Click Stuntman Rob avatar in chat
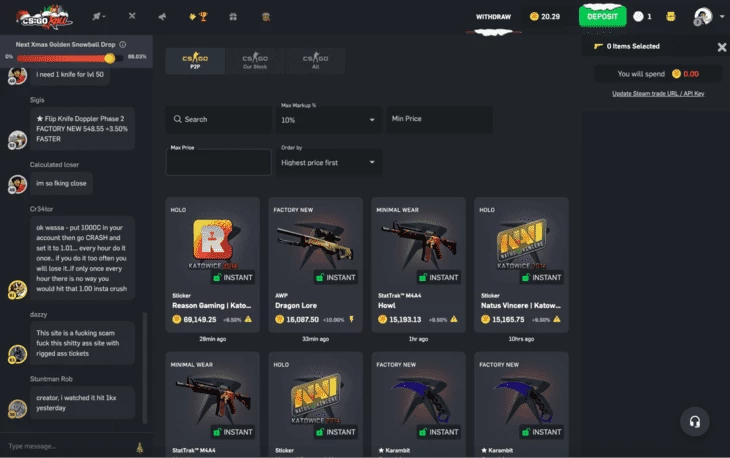This screenshot has width=730, height=458. pyautogui.click(x=17, y=409)
